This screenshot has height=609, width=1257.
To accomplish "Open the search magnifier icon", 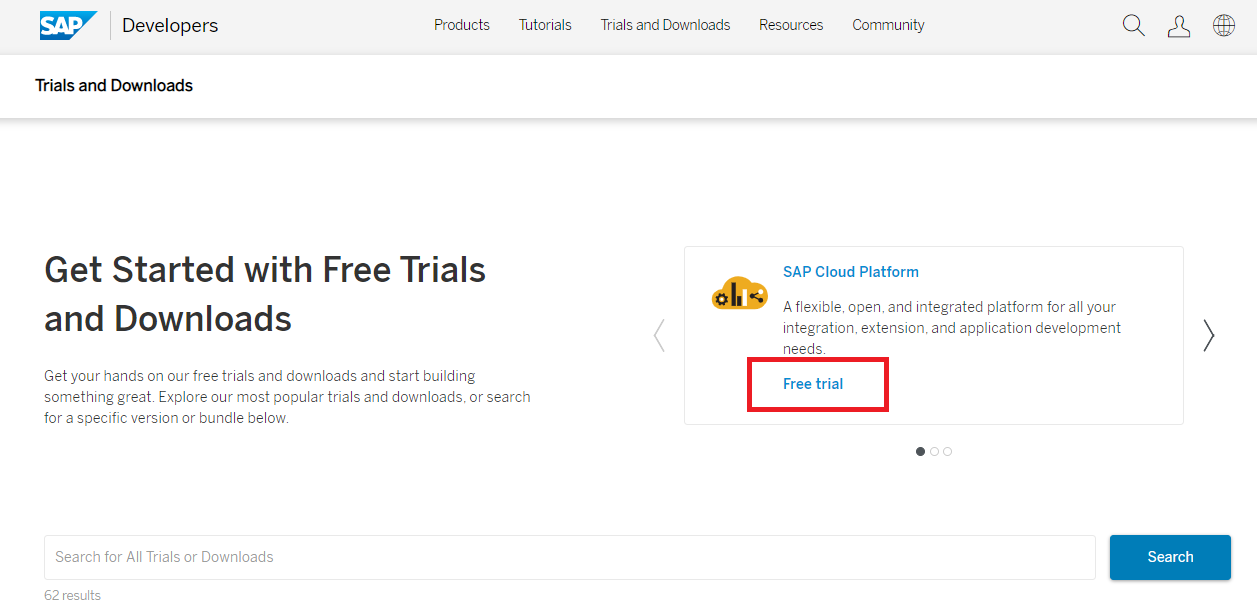I will point(1133,25).
